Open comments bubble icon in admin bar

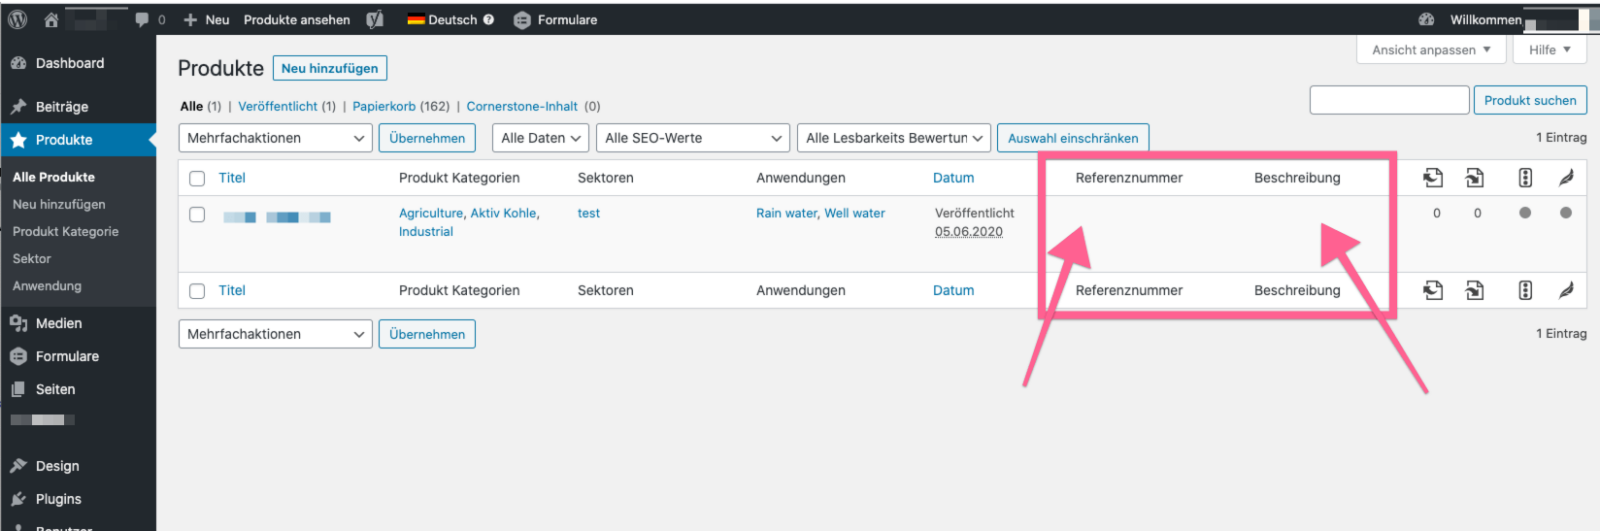point(142,19)
